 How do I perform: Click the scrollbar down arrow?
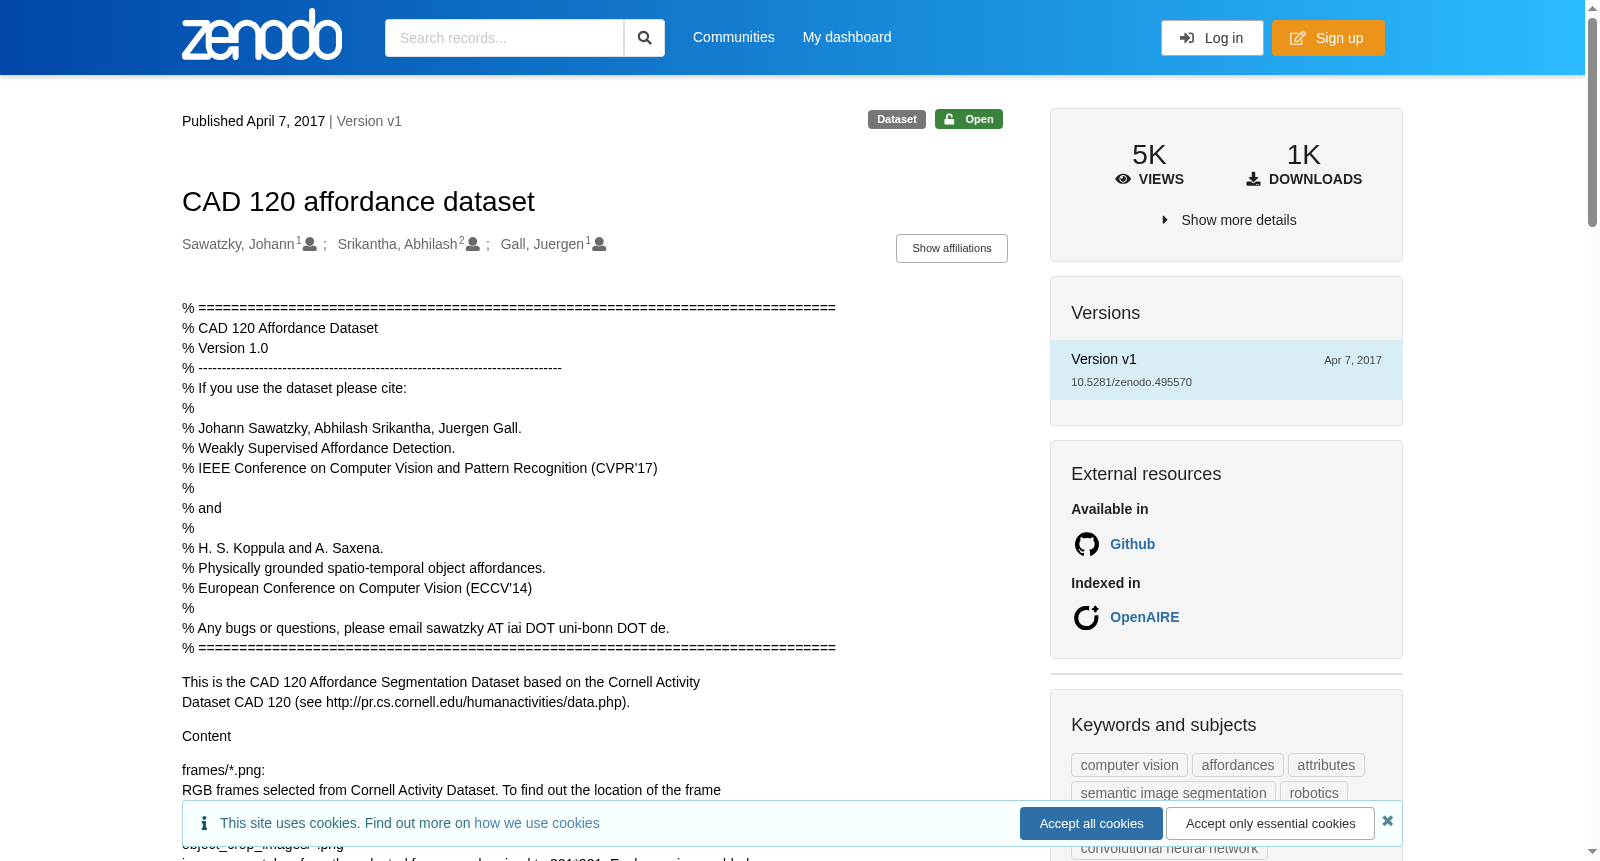pyautogui.click(x=1592, y=852)
